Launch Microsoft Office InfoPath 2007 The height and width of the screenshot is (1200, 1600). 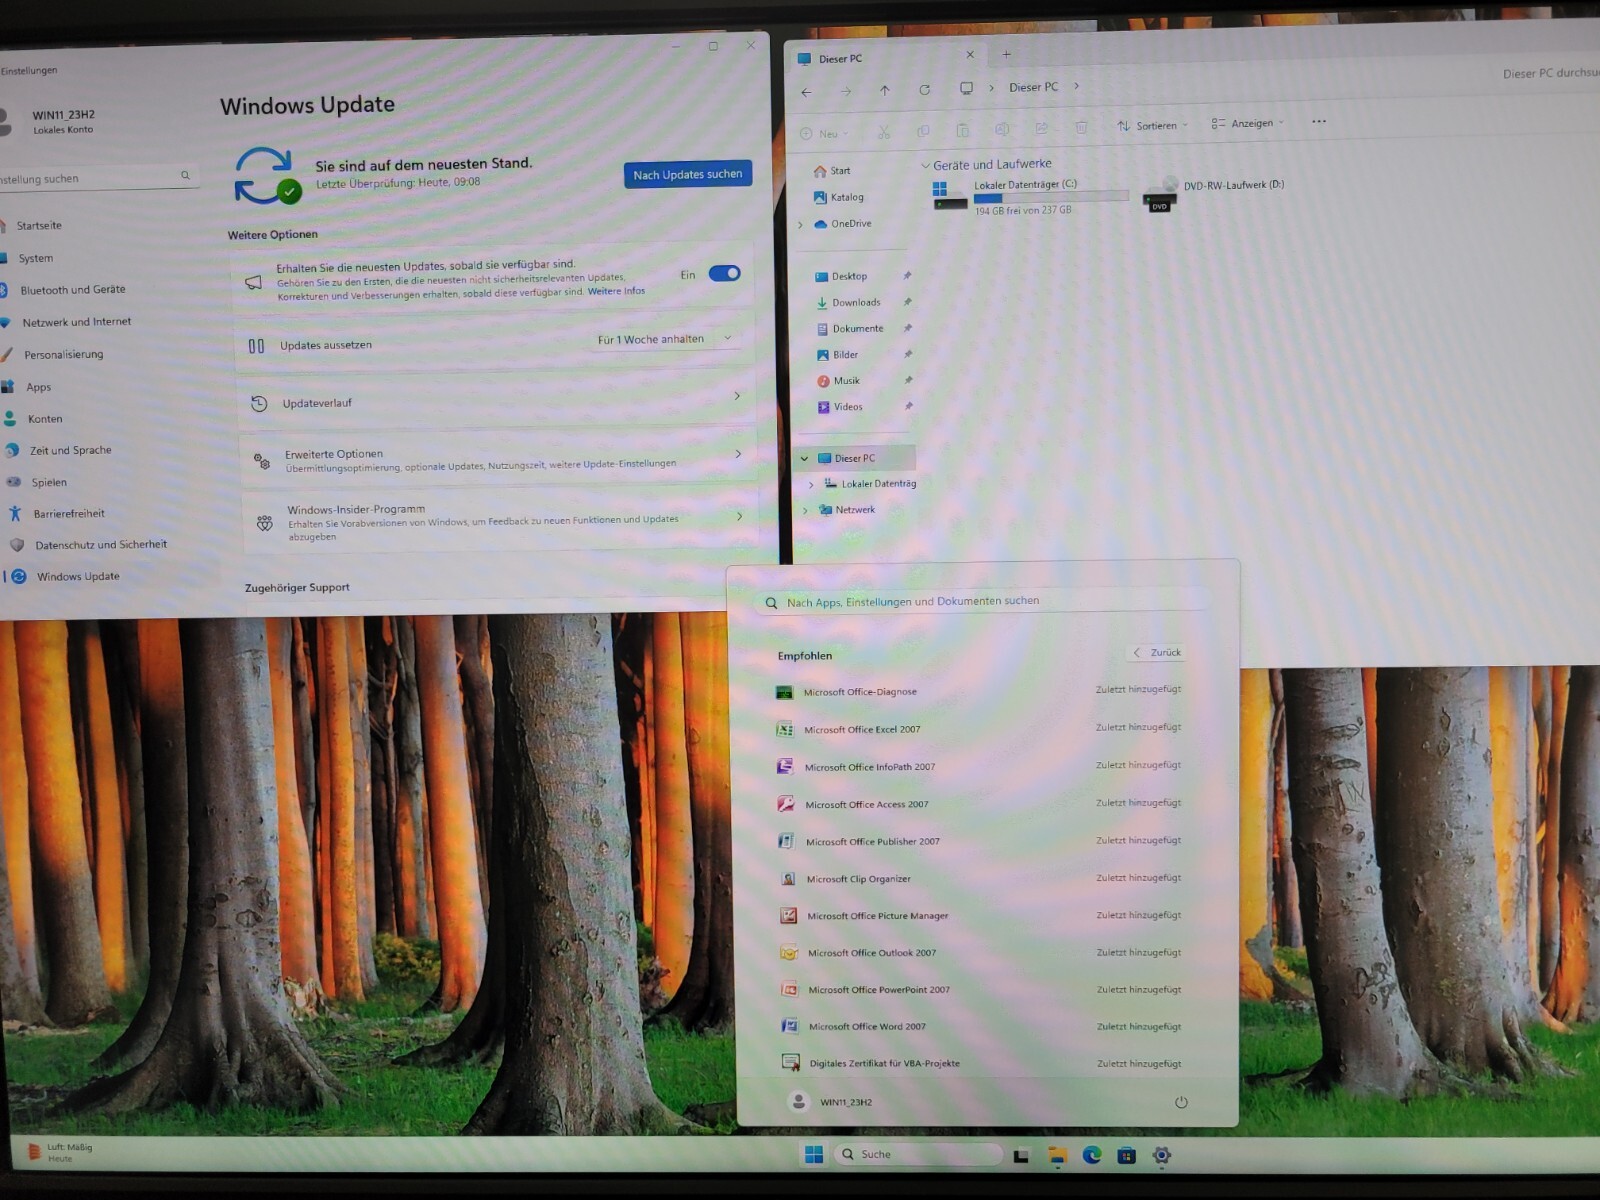[980, 766]
